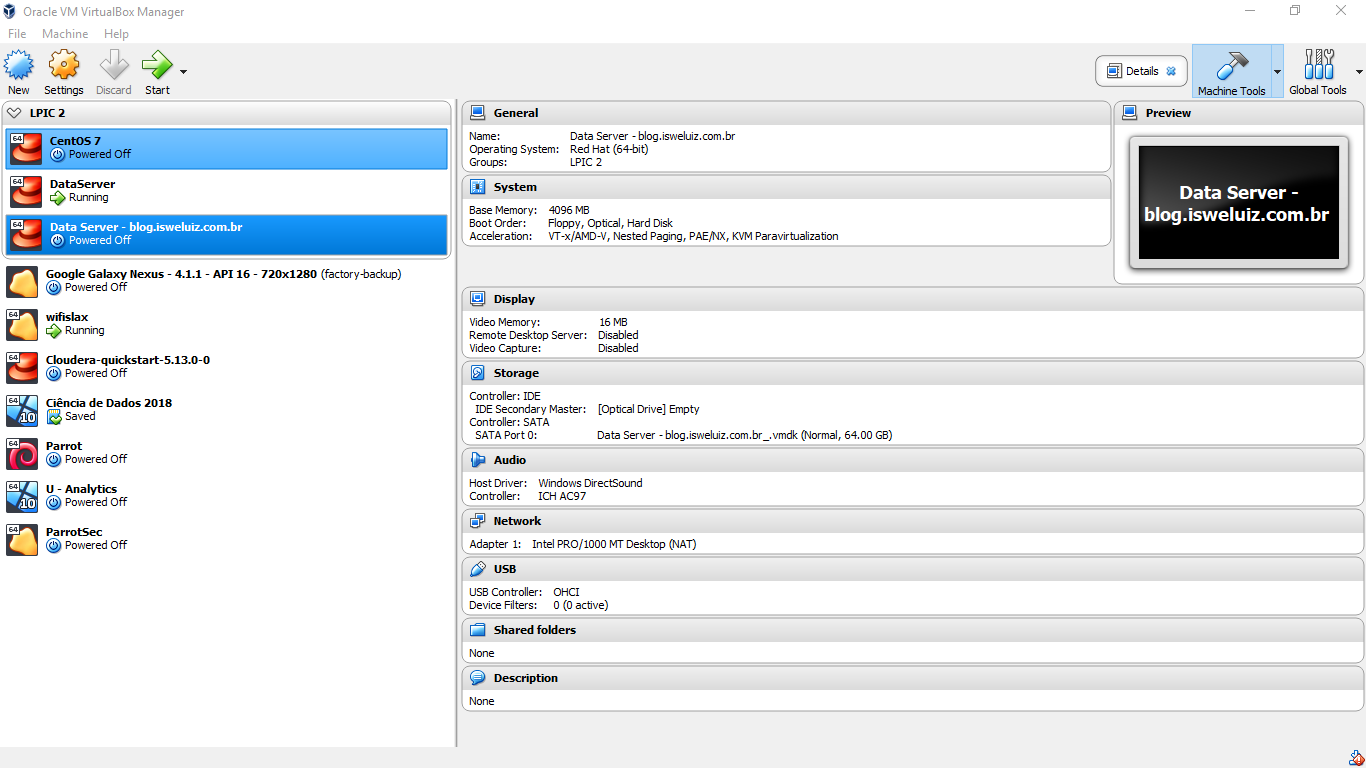
Task: Click the General section monitor icon
Action: tap(478, 113)
